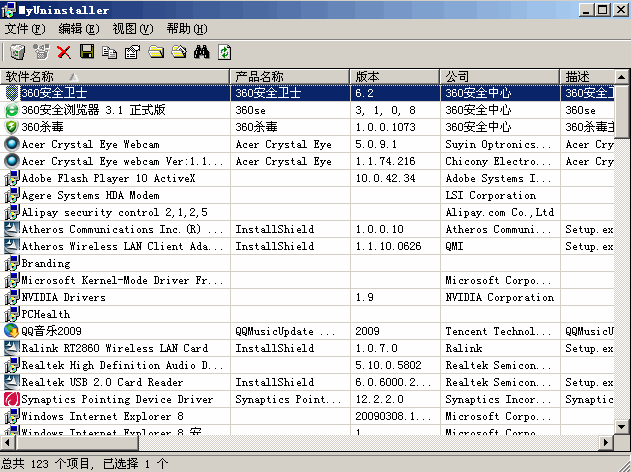Screen dimensions: 631x472
Task: Click the quiet uninstall toolbar icon
Action: tap(41, 52)
